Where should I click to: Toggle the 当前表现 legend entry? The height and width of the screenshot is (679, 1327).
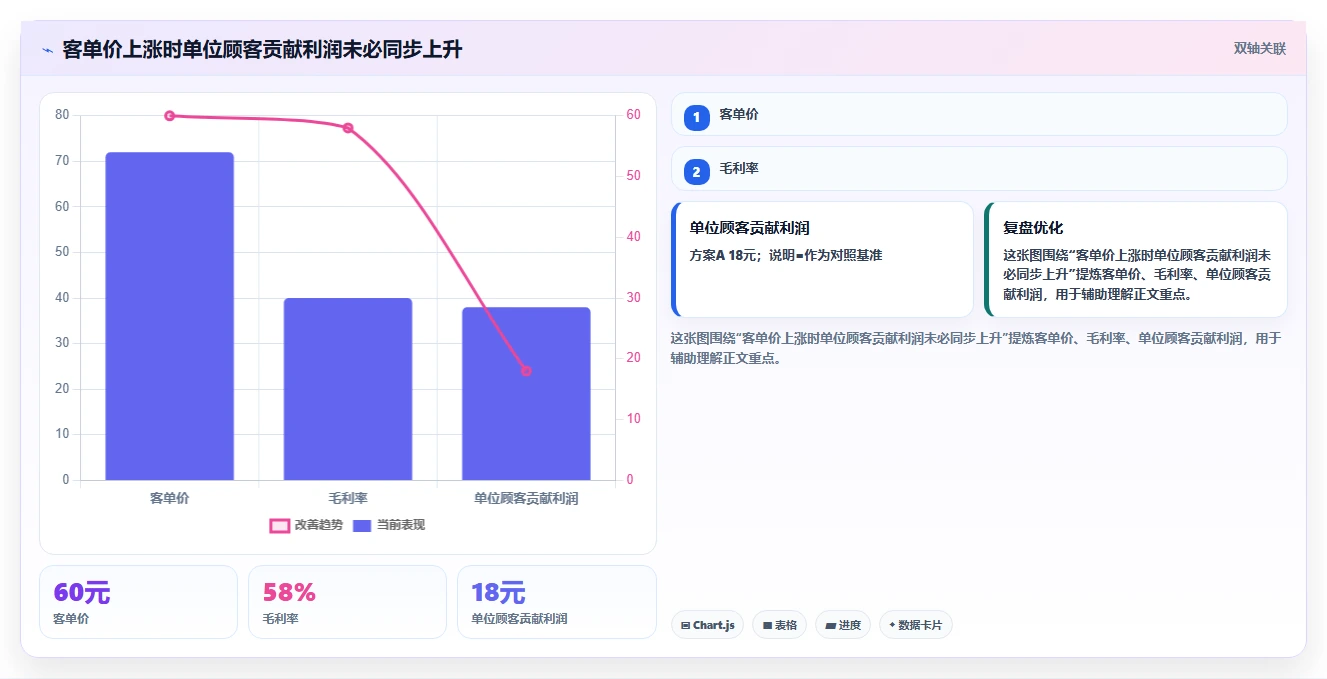[x=389, y=525]
